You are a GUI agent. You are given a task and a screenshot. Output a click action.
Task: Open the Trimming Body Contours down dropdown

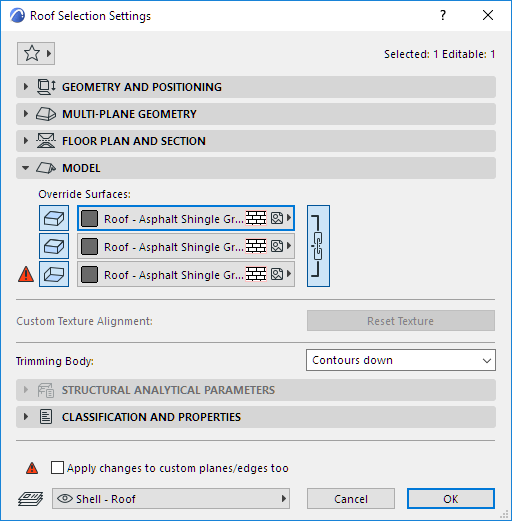coord(401,360)
